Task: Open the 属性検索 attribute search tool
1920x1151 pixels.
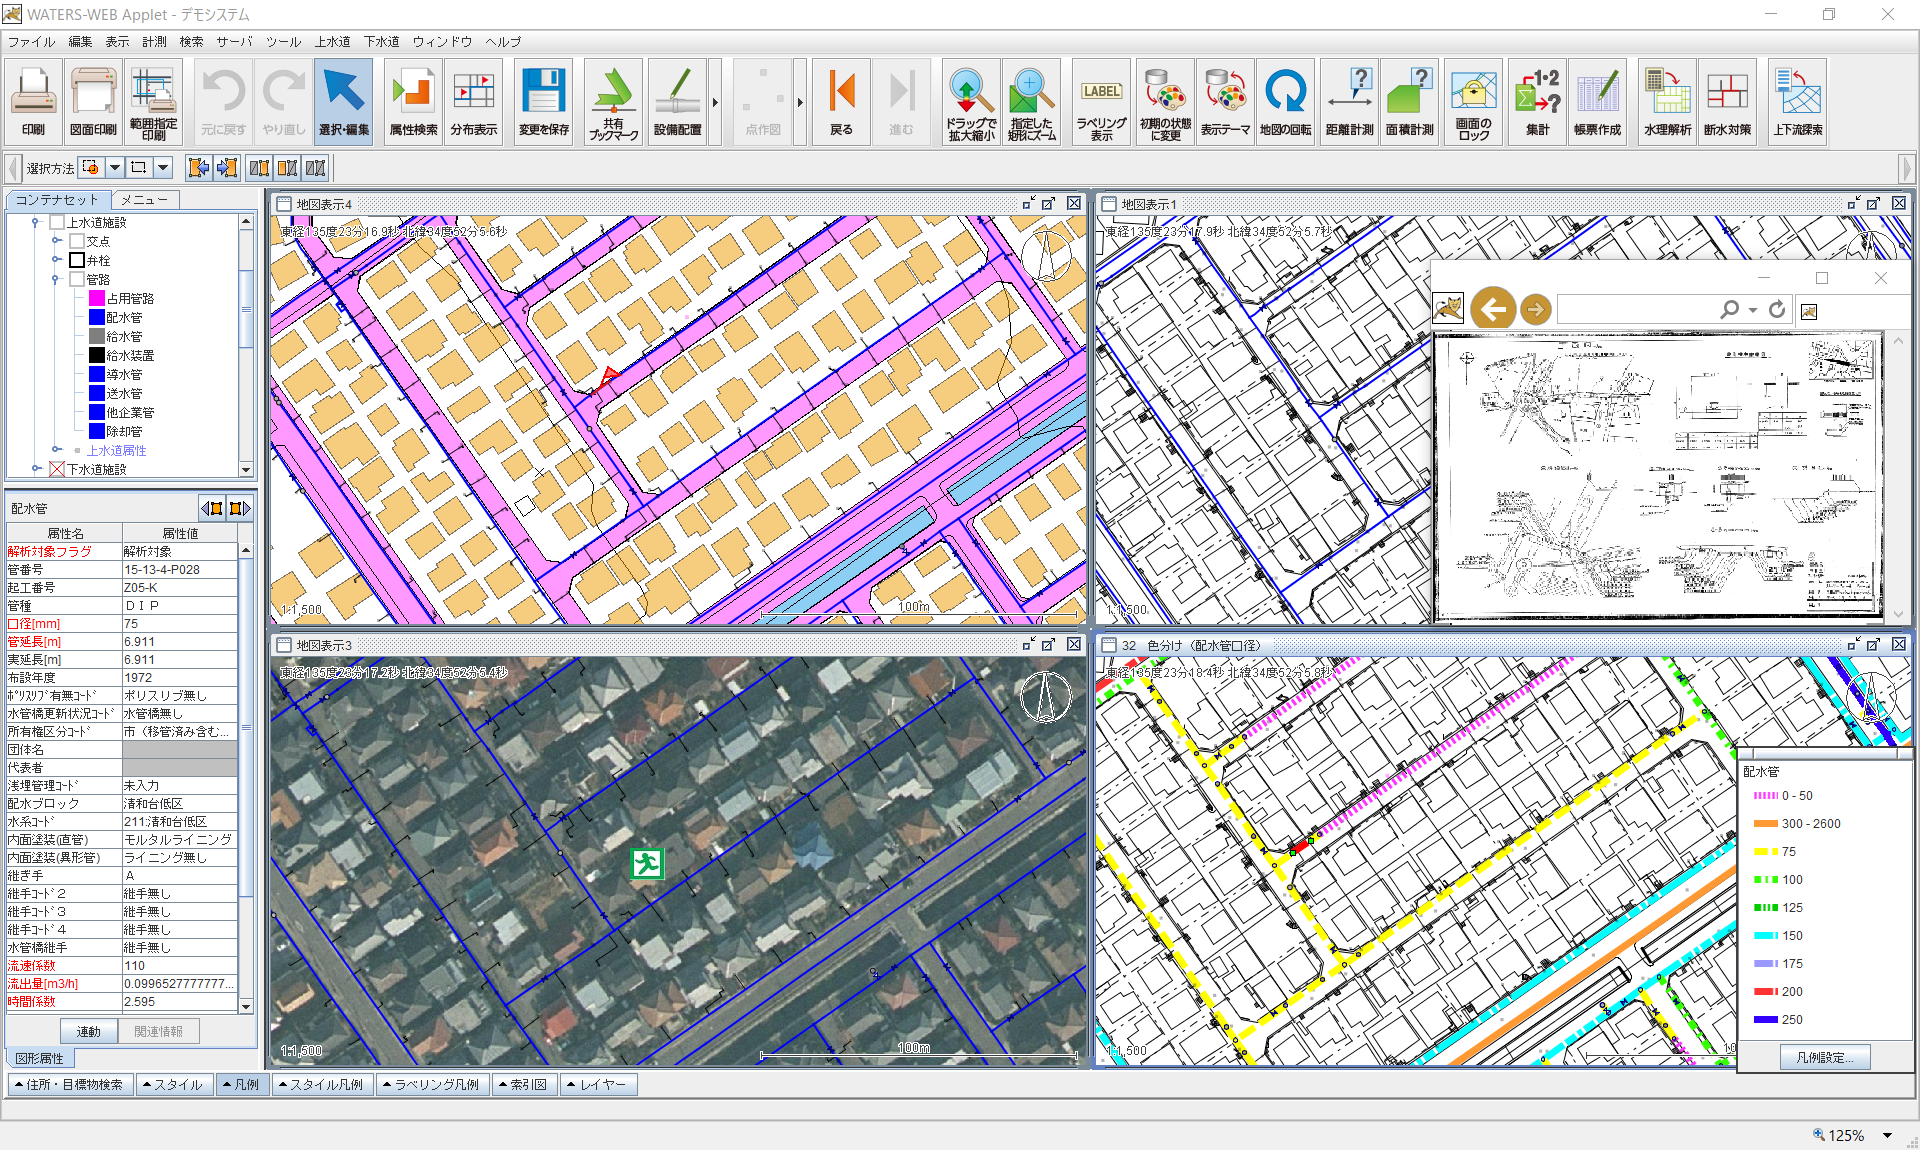Action: point(413,101)
